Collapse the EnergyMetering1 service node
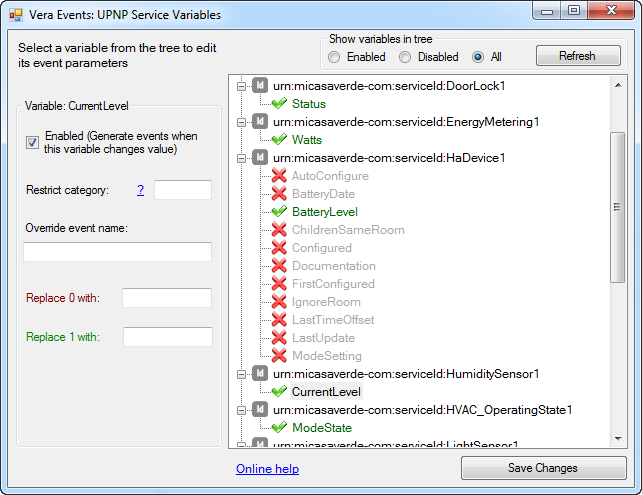The image size is (642, 495). [242, 122]
